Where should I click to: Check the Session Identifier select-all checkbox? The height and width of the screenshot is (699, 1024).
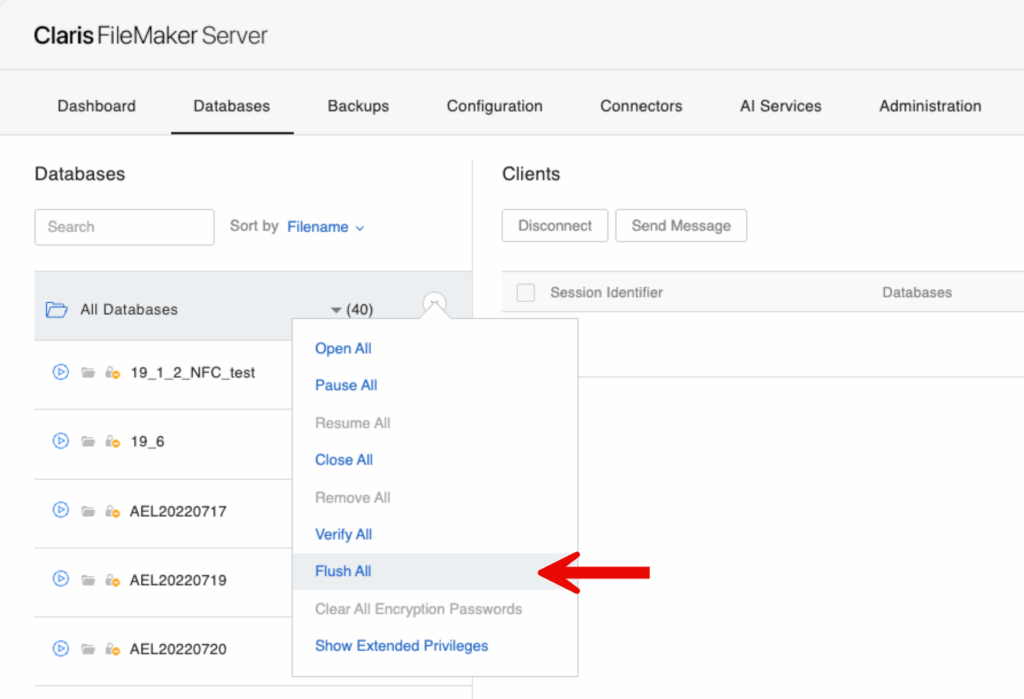tap(525, 292)
